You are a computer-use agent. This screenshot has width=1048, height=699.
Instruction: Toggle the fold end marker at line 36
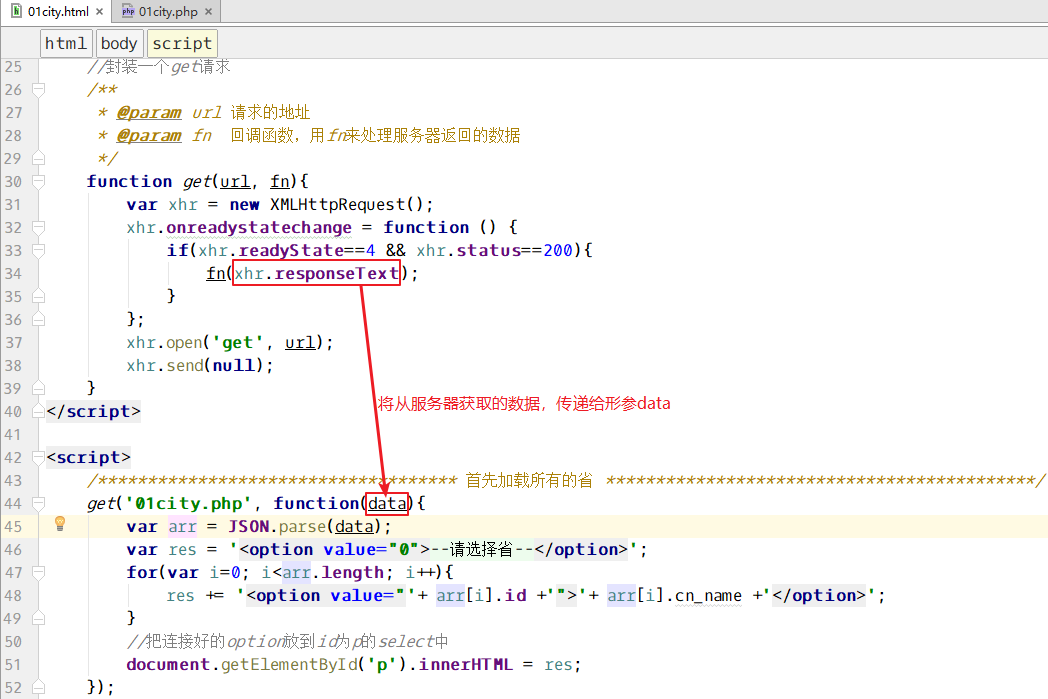pyautogui.click(x=39, y=319)
